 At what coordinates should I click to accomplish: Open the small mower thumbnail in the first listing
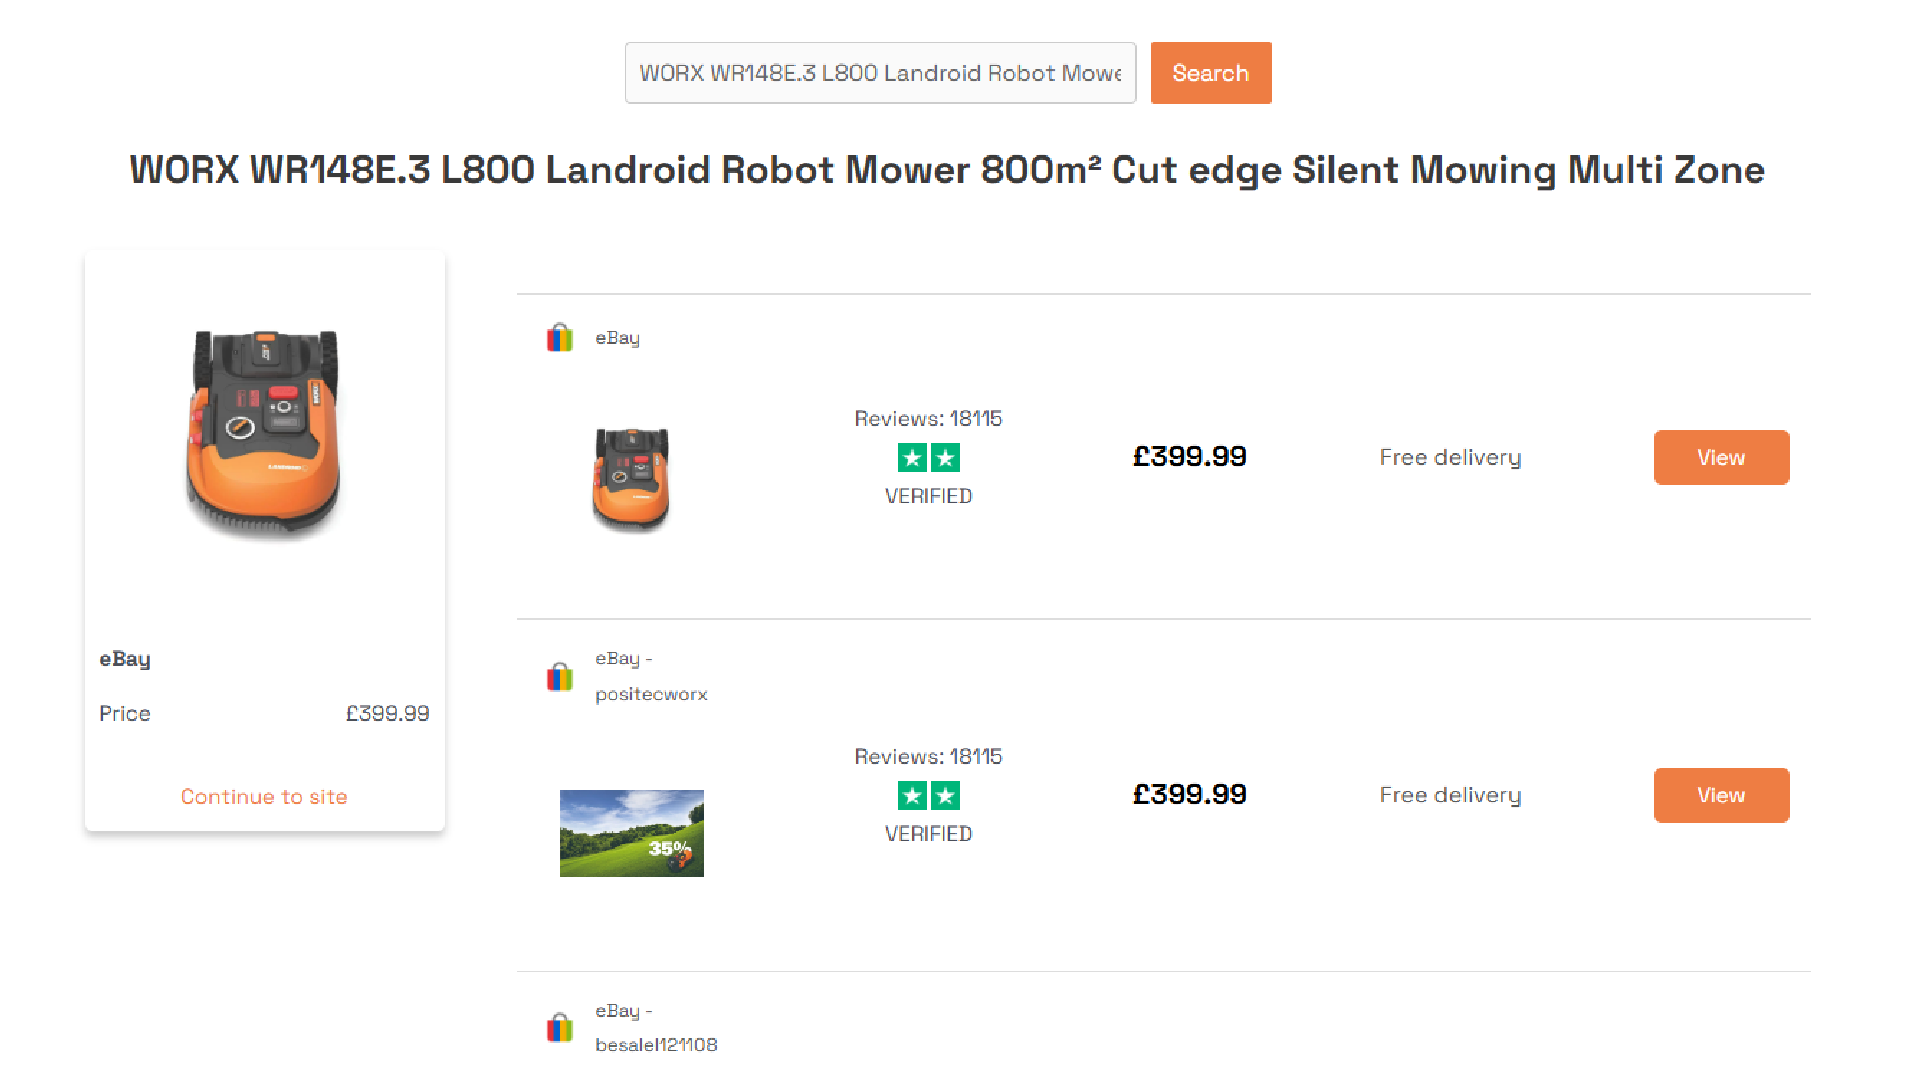coord(631,480)
